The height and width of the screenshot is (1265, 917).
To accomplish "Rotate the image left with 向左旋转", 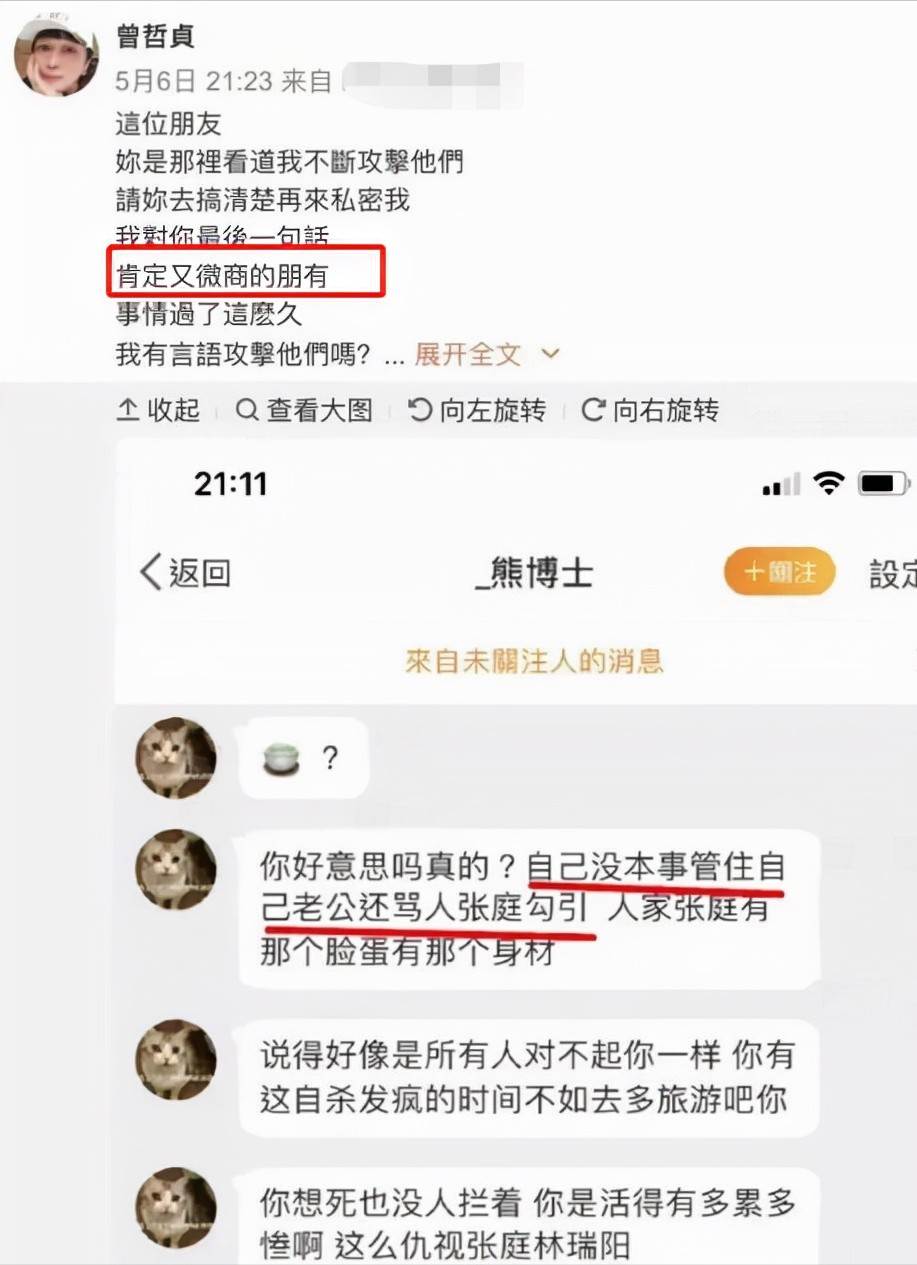I will tap(478, 410).
